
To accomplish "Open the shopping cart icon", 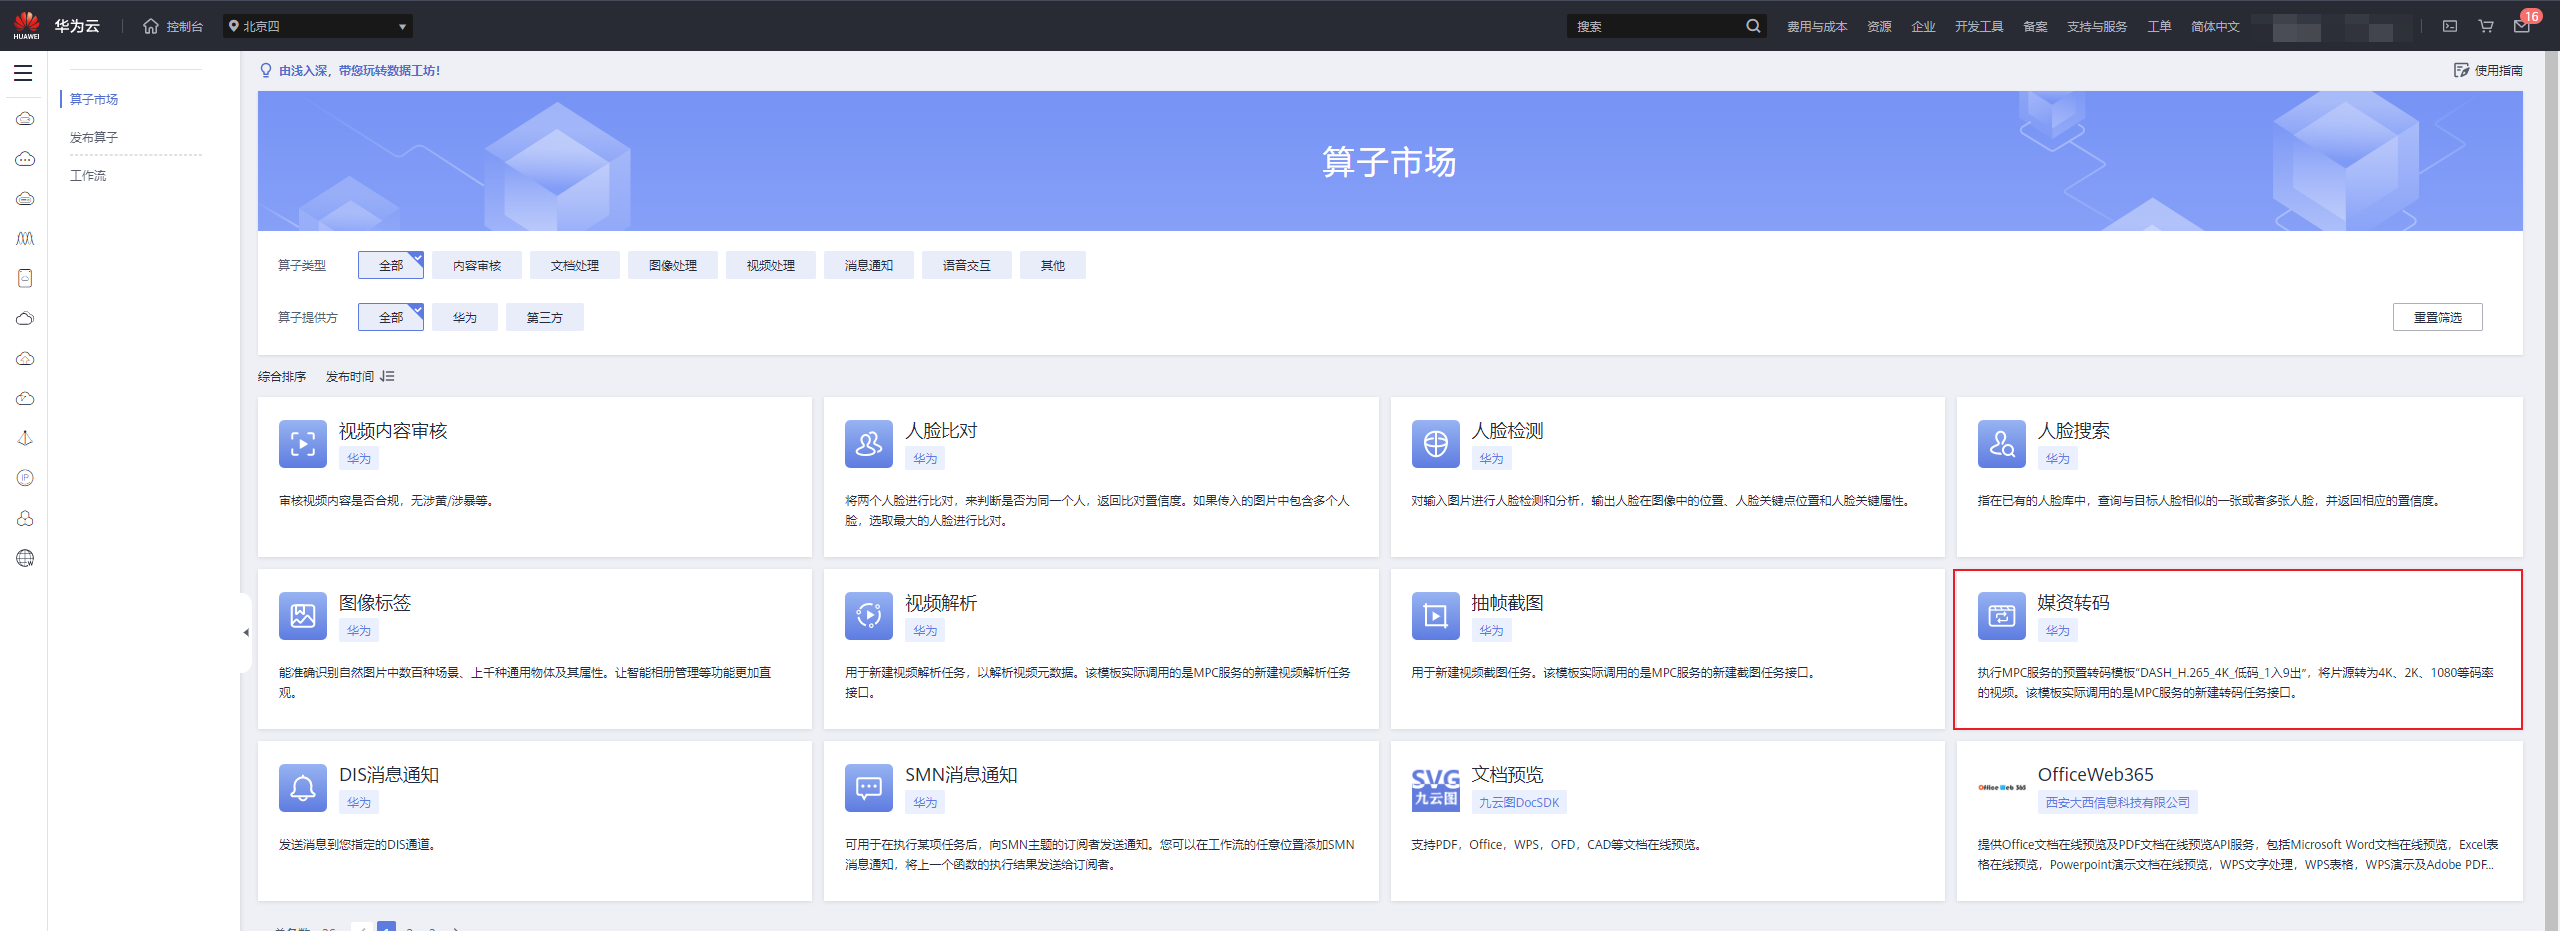I will click(2486, 26).
